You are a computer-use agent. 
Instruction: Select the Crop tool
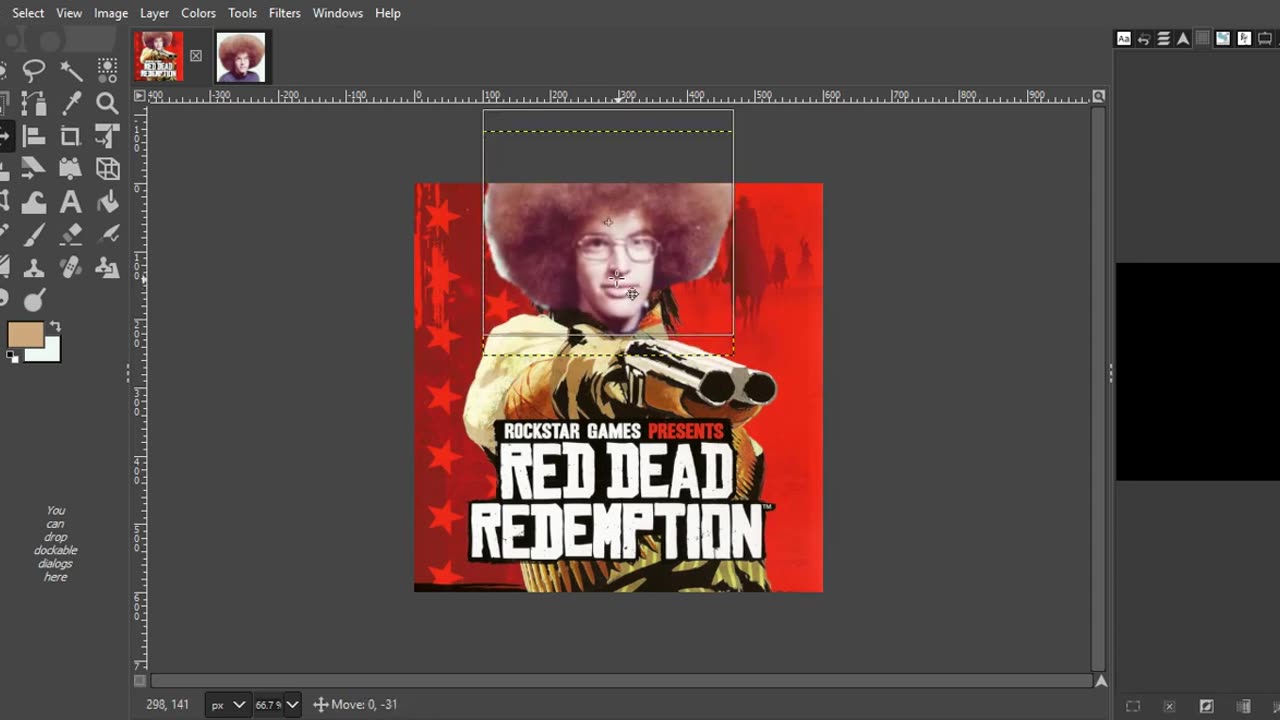[x=71, y=136]
